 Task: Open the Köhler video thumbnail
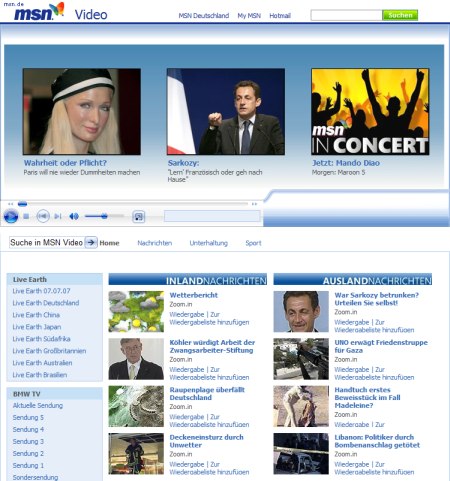click(136, 359)
